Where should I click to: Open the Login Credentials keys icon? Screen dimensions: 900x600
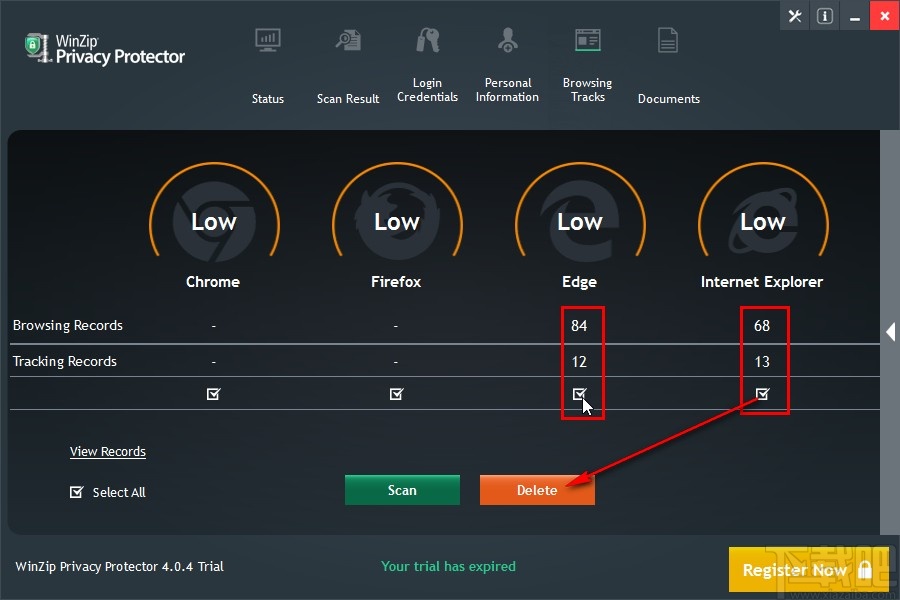coord(428,40)
